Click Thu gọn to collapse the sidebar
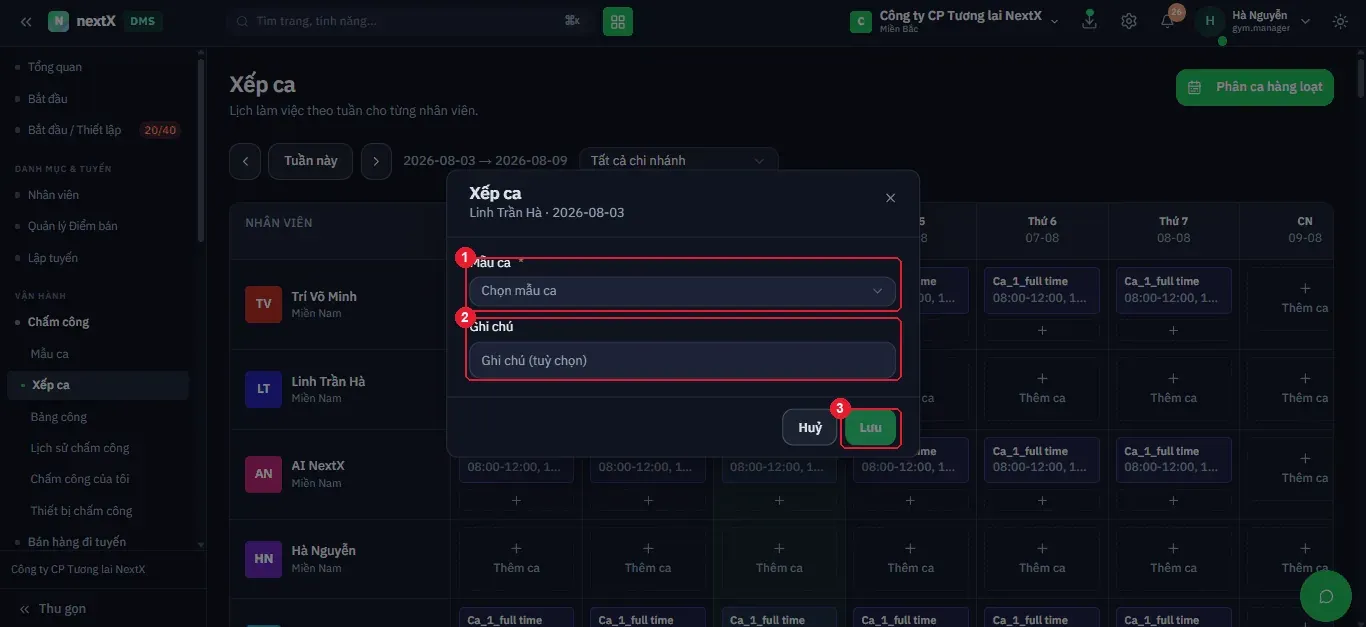 click(x=52, y=609)
